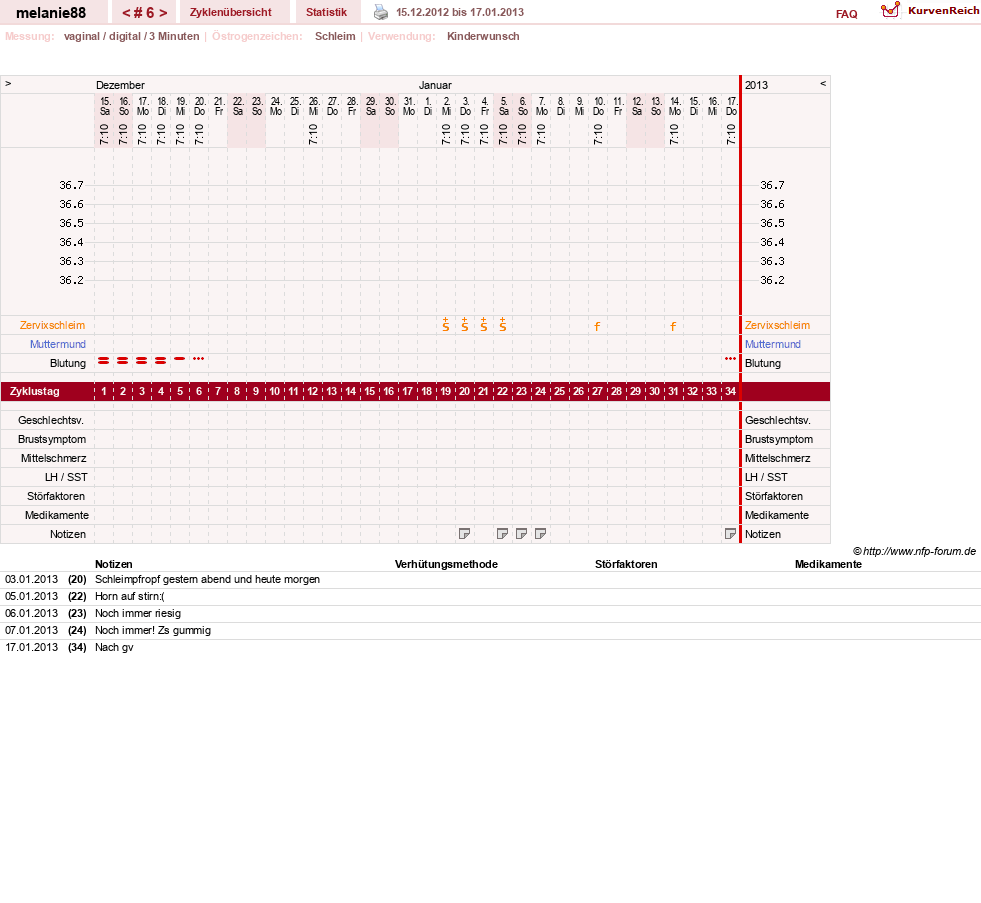Screen dimensions: 981x903
Task: Click S+ mucus symbol on 4 January
Action: coord(484,324)
